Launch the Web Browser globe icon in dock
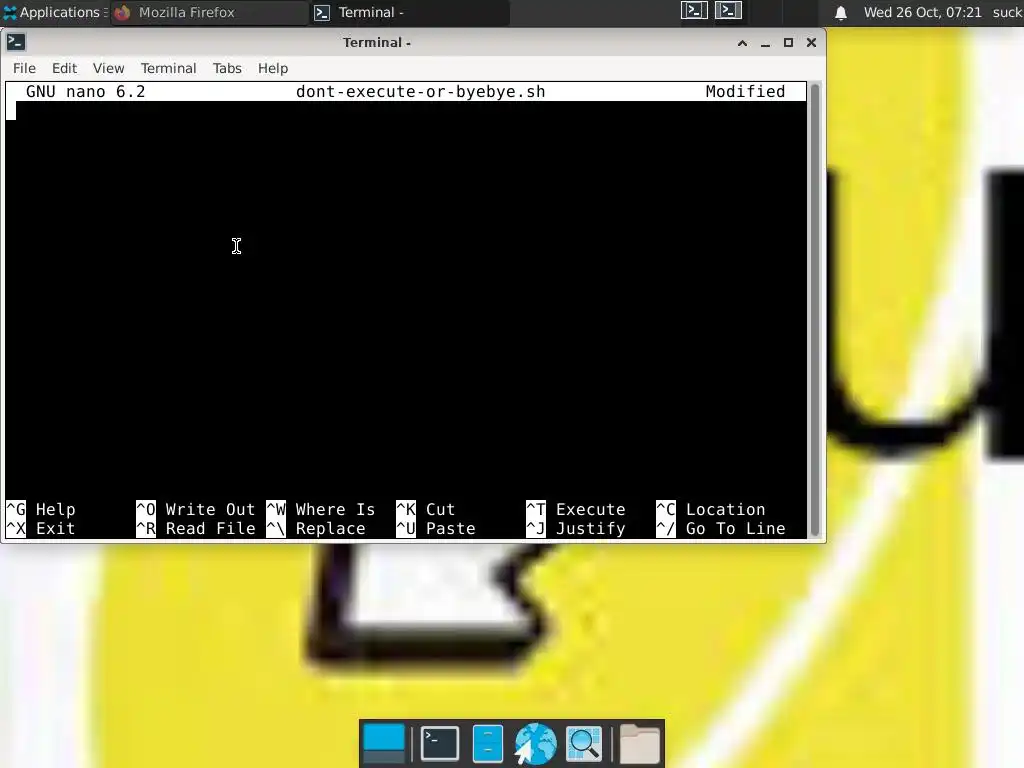The width and height of the screenshot is (1024, 768). click(x=535, y=743)
